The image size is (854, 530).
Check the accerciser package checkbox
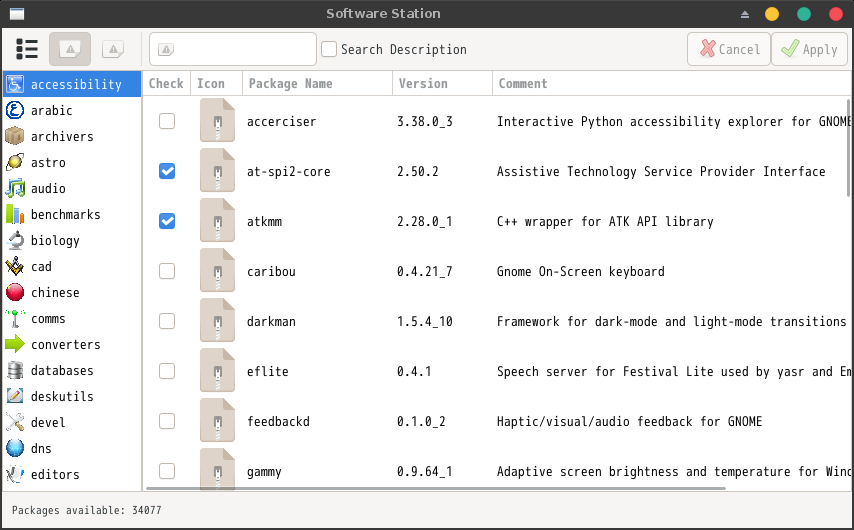pyautogui.click(x=167, y=121)
